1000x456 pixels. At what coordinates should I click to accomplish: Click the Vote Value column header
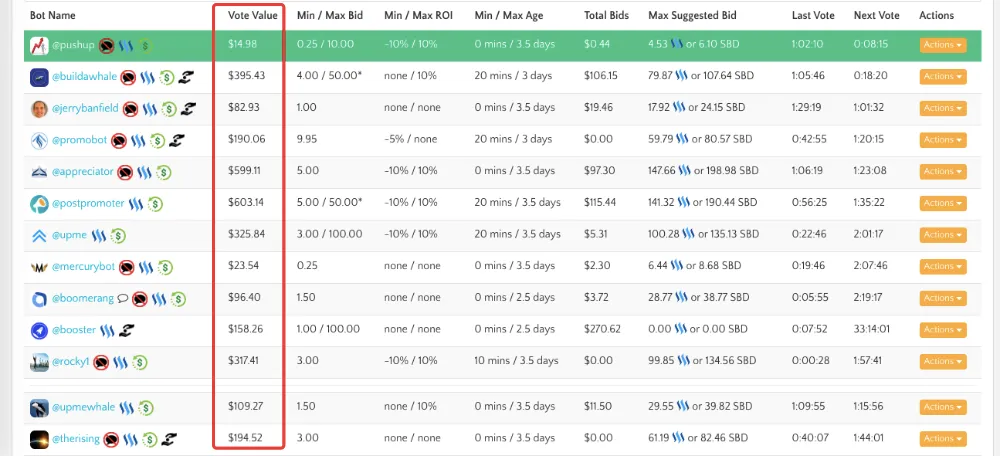(x=253, y=15)
